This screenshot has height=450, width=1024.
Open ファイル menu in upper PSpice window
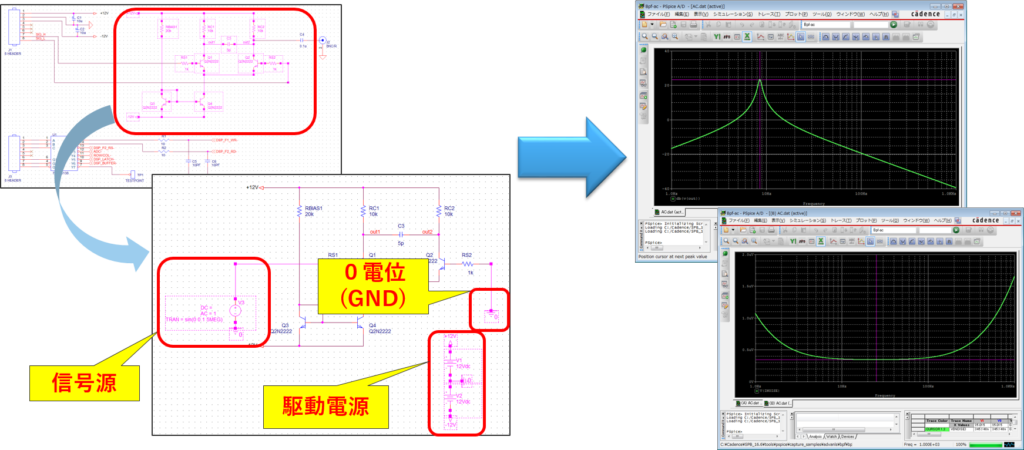658,14
